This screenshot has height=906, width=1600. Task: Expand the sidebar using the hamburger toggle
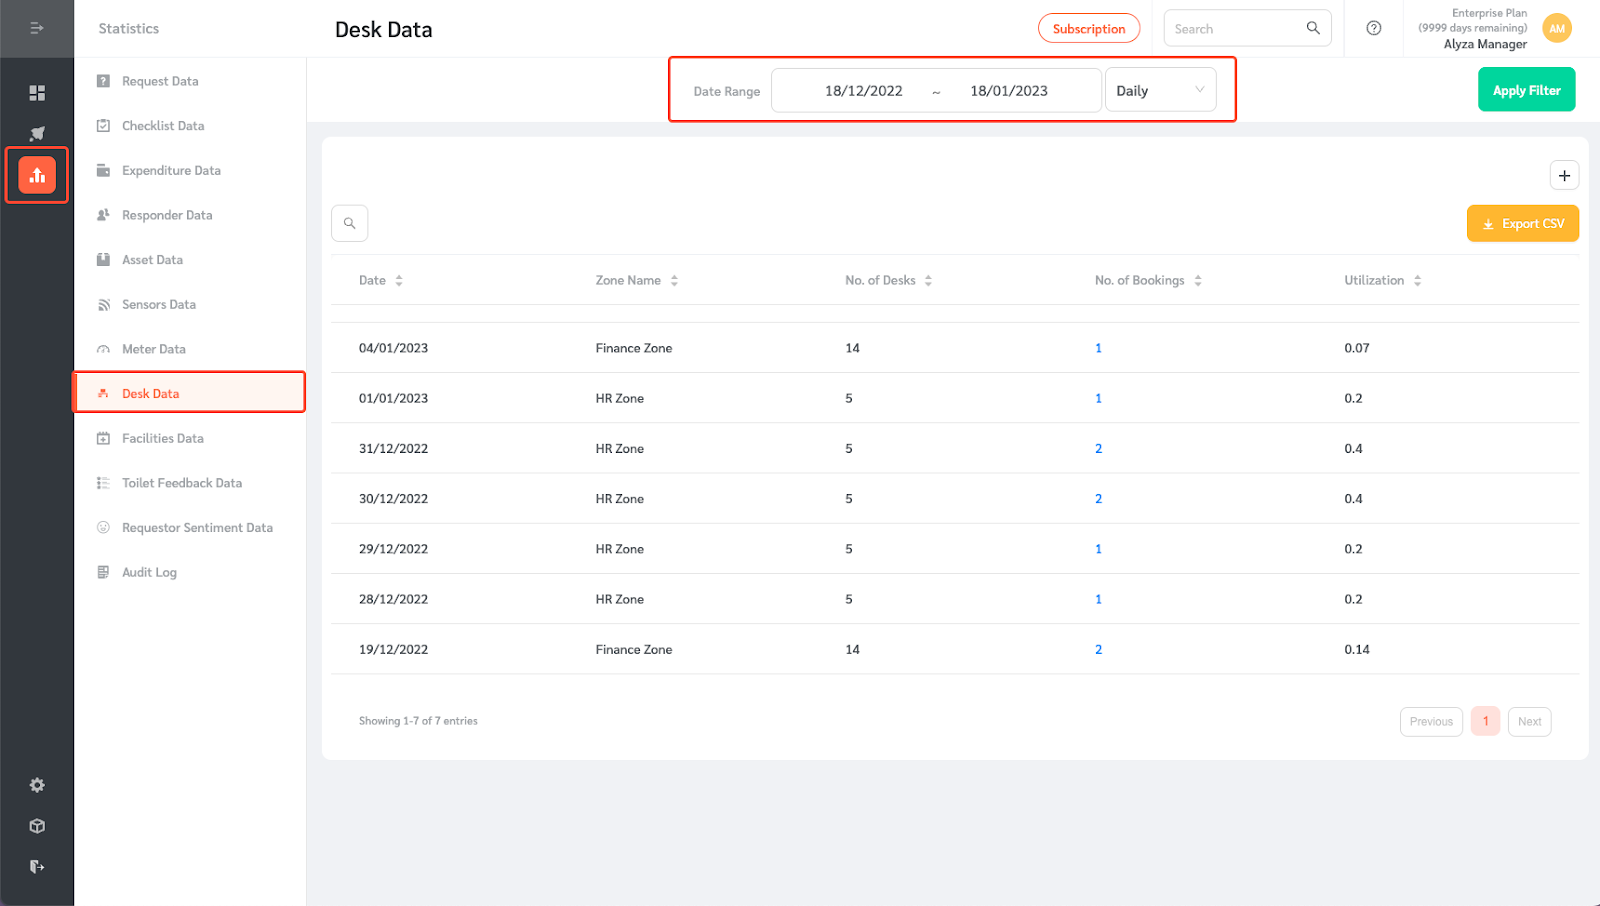(x=37, y=28)
